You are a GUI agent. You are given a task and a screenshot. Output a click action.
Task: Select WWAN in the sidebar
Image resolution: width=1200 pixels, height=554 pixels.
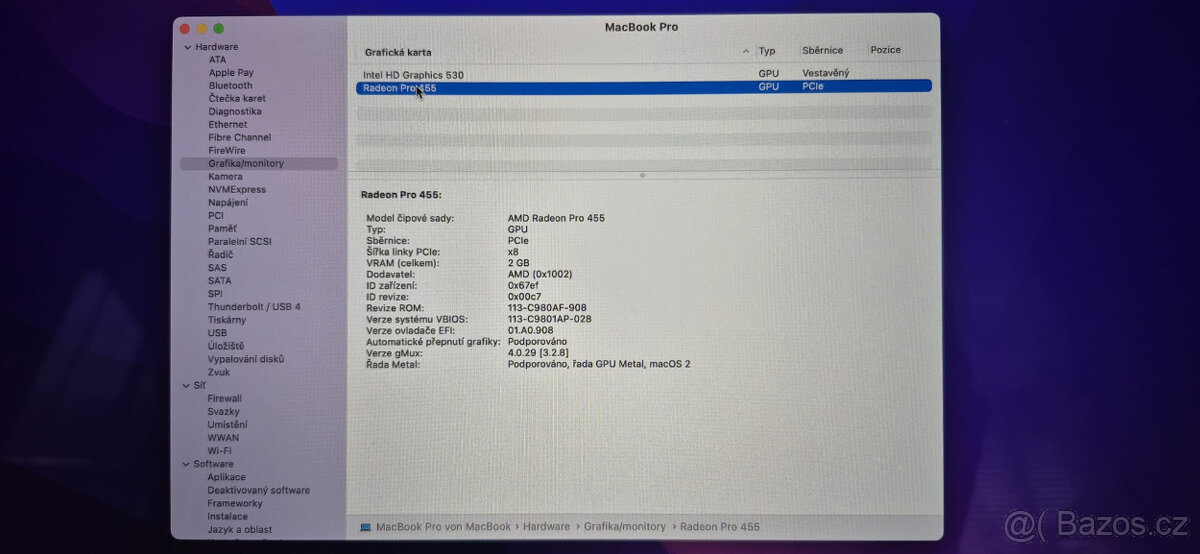coord(223,437)
